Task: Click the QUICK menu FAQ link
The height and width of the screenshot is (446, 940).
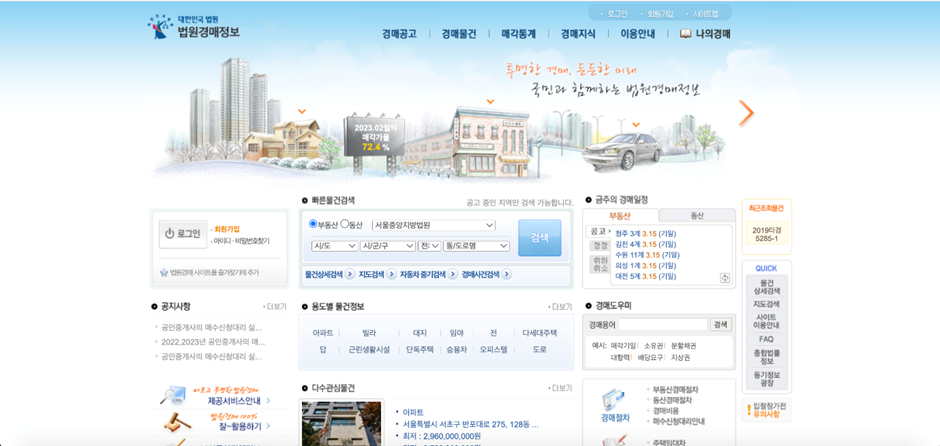Action: [x=766, y=339]
